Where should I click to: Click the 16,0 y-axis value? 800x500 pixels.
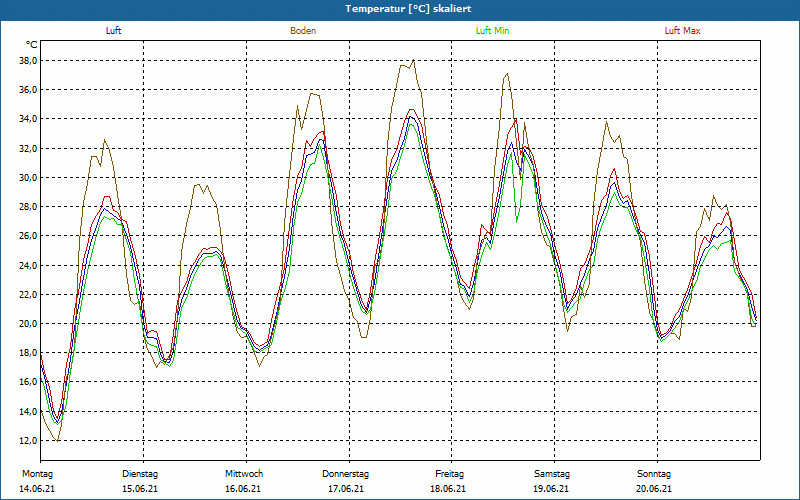(28, 382)
